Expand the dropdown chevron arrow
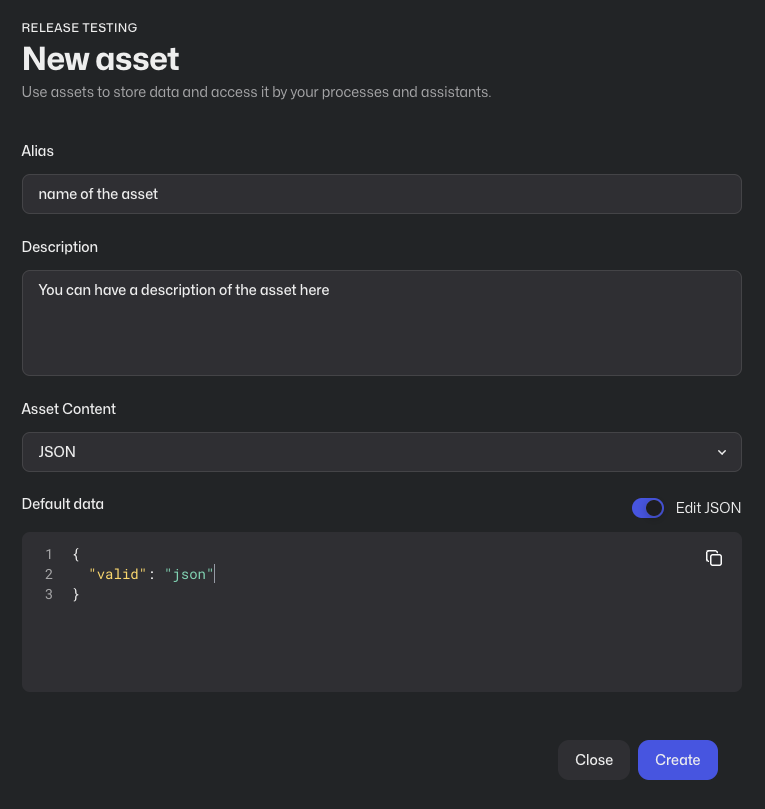The image size is (765, 809). (x=722, y=452)
